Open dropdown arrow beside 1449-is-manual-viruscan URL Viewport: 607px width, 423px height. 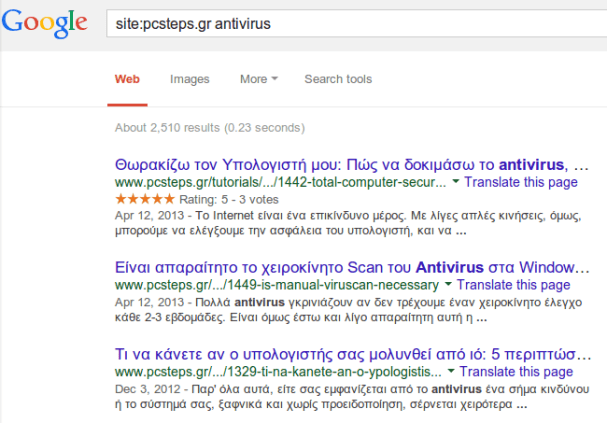click(x=448, y=284)
